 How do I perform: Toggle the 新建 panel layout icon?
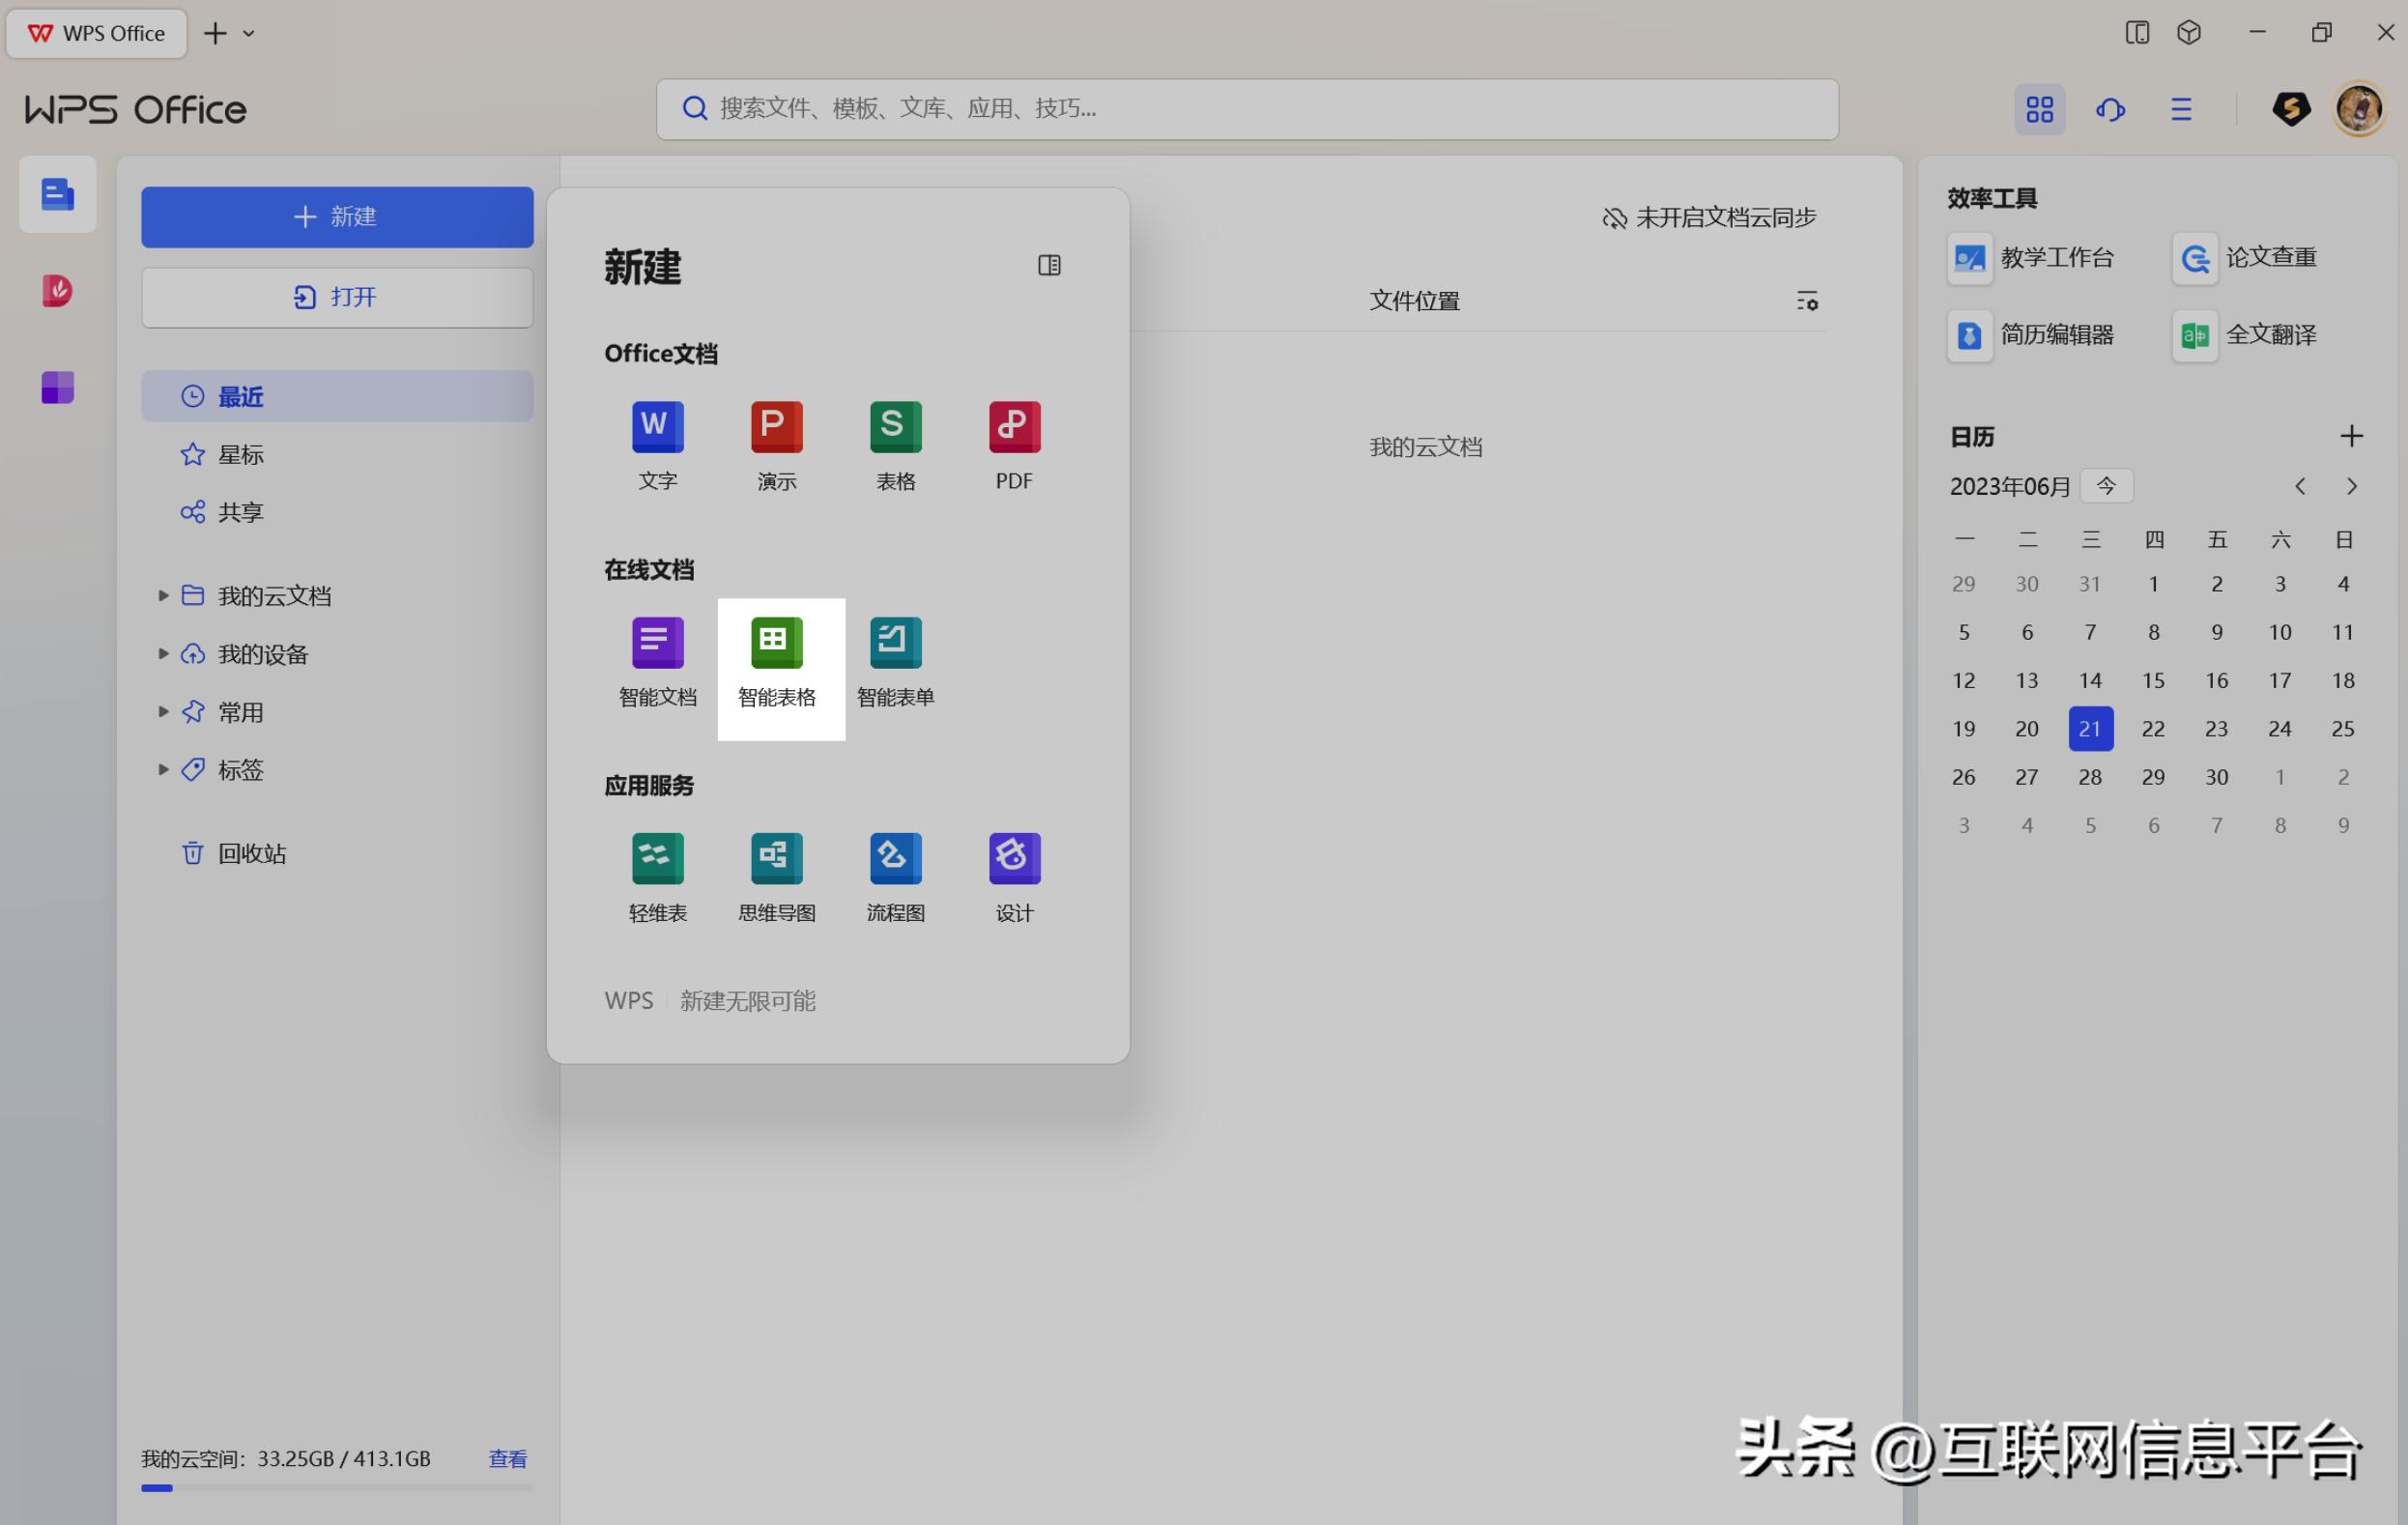point(1049,265)
